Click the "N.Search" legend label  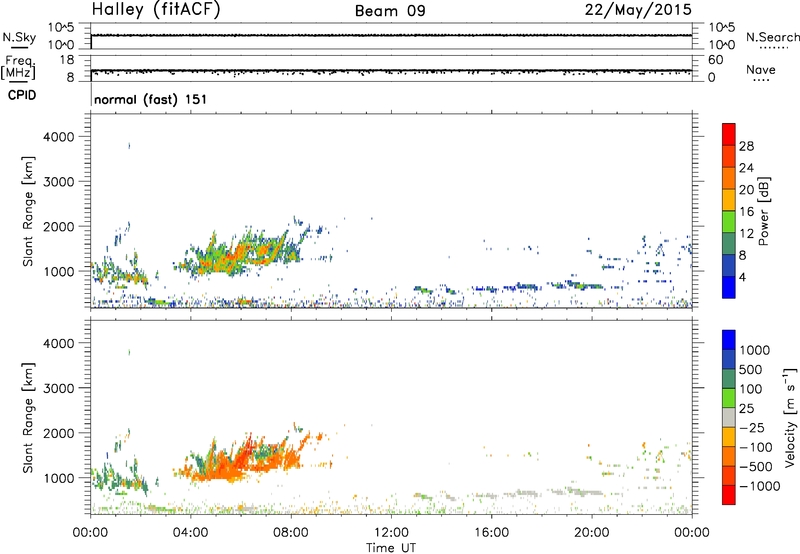(772, 37)
